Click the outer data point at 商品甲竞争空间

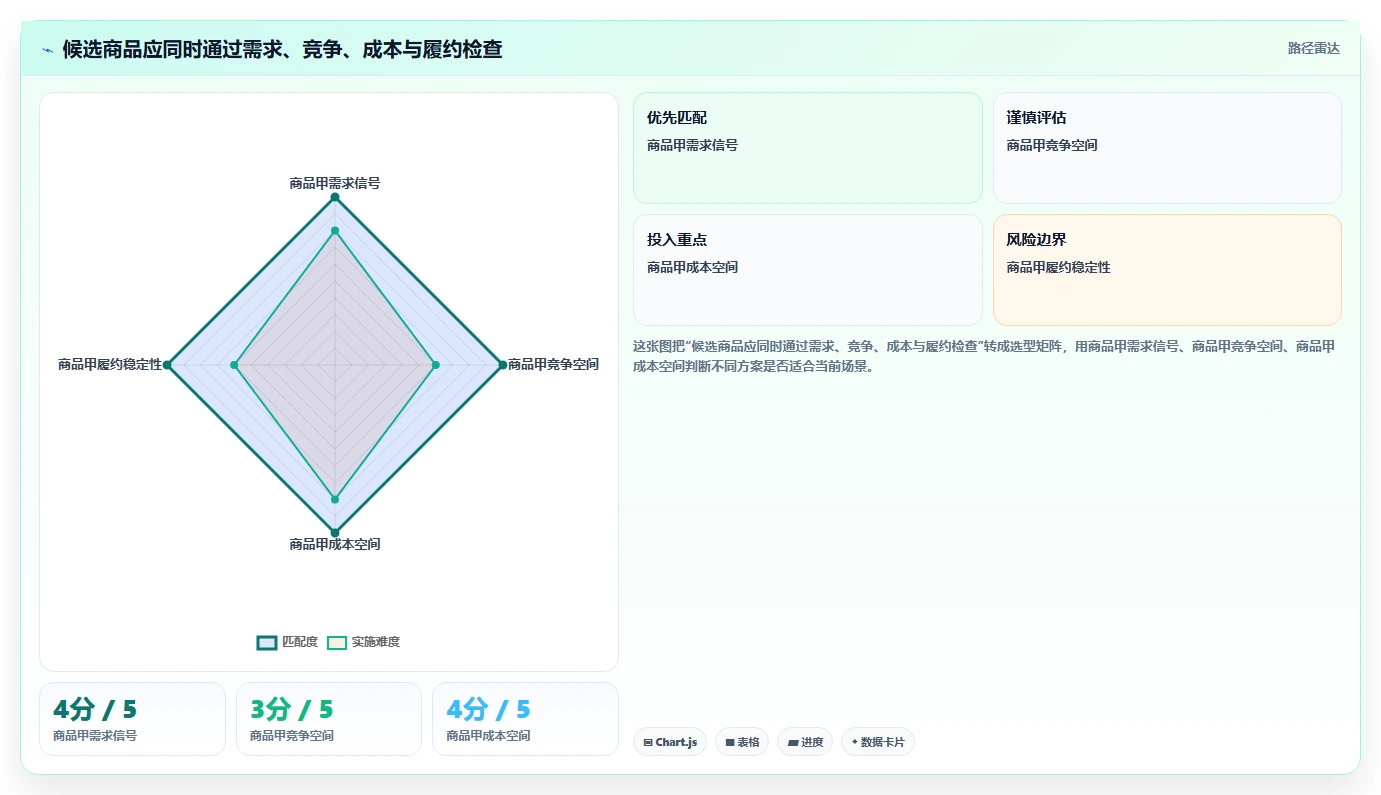(503, 365)
